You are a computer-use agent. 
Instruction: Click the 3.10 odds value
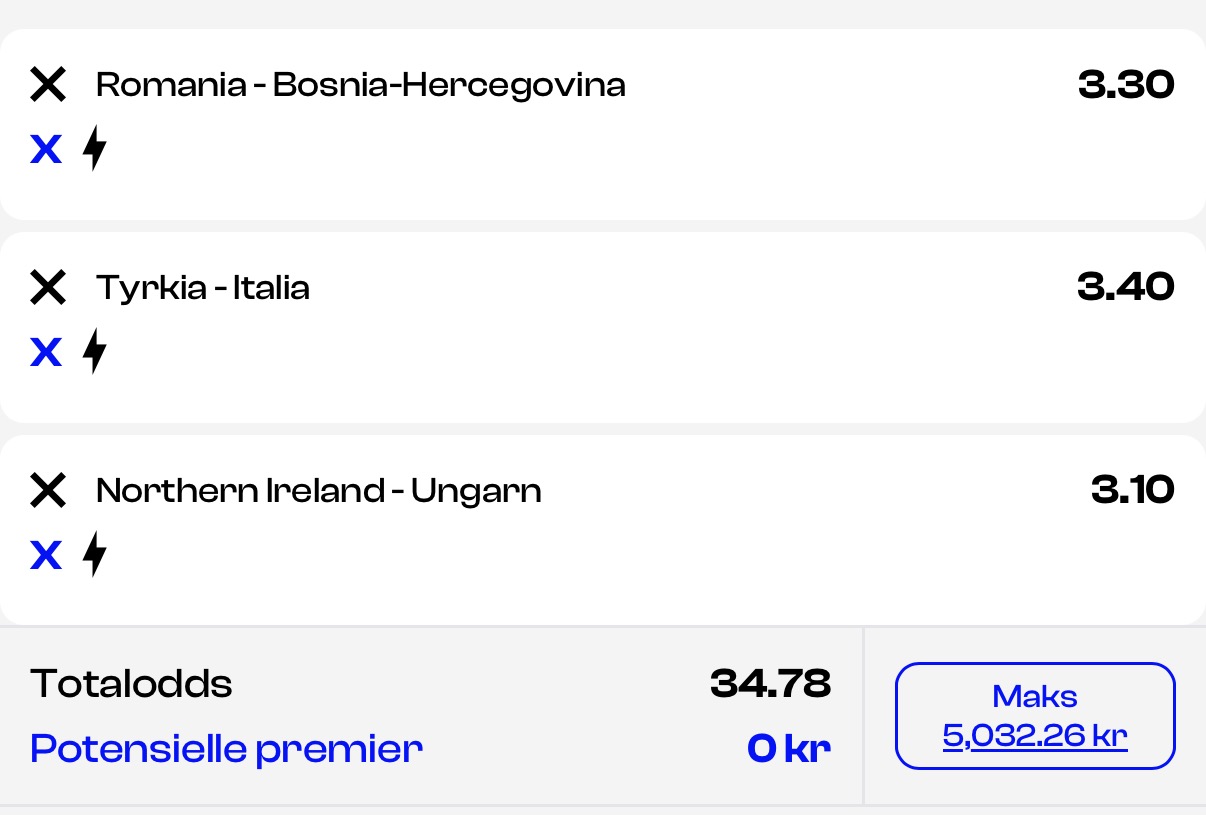pos(1133,491)
